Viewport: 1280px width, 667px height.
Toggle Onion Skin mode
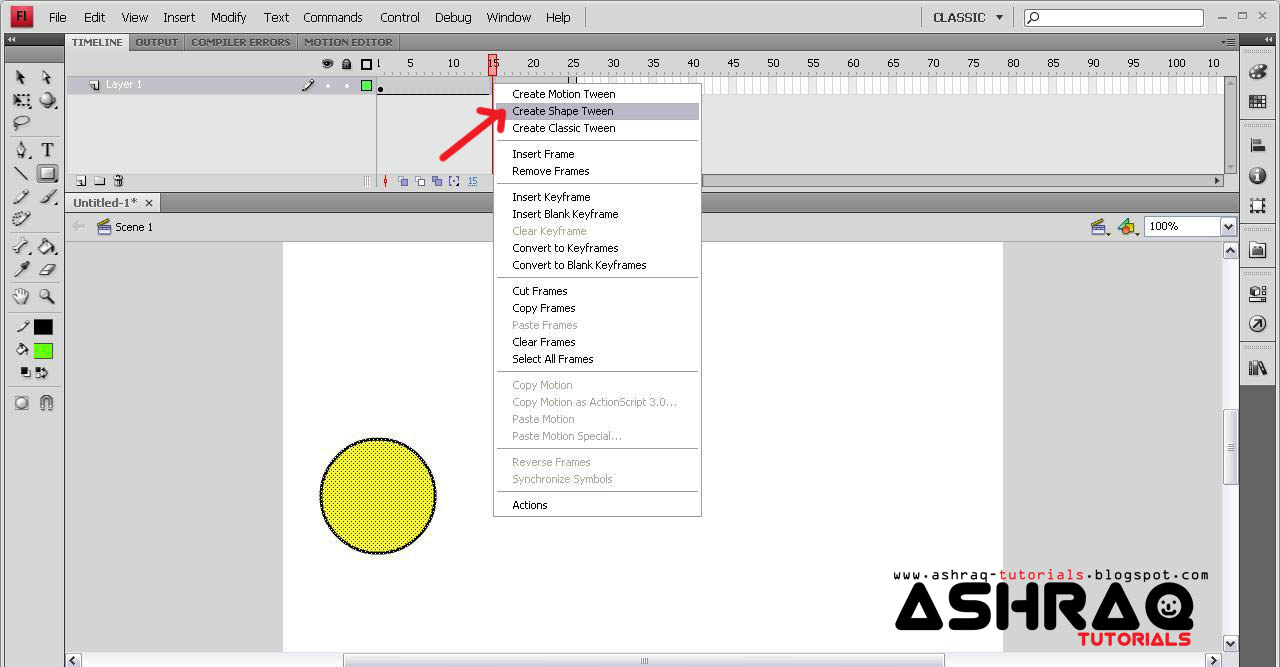coord(404,181)
